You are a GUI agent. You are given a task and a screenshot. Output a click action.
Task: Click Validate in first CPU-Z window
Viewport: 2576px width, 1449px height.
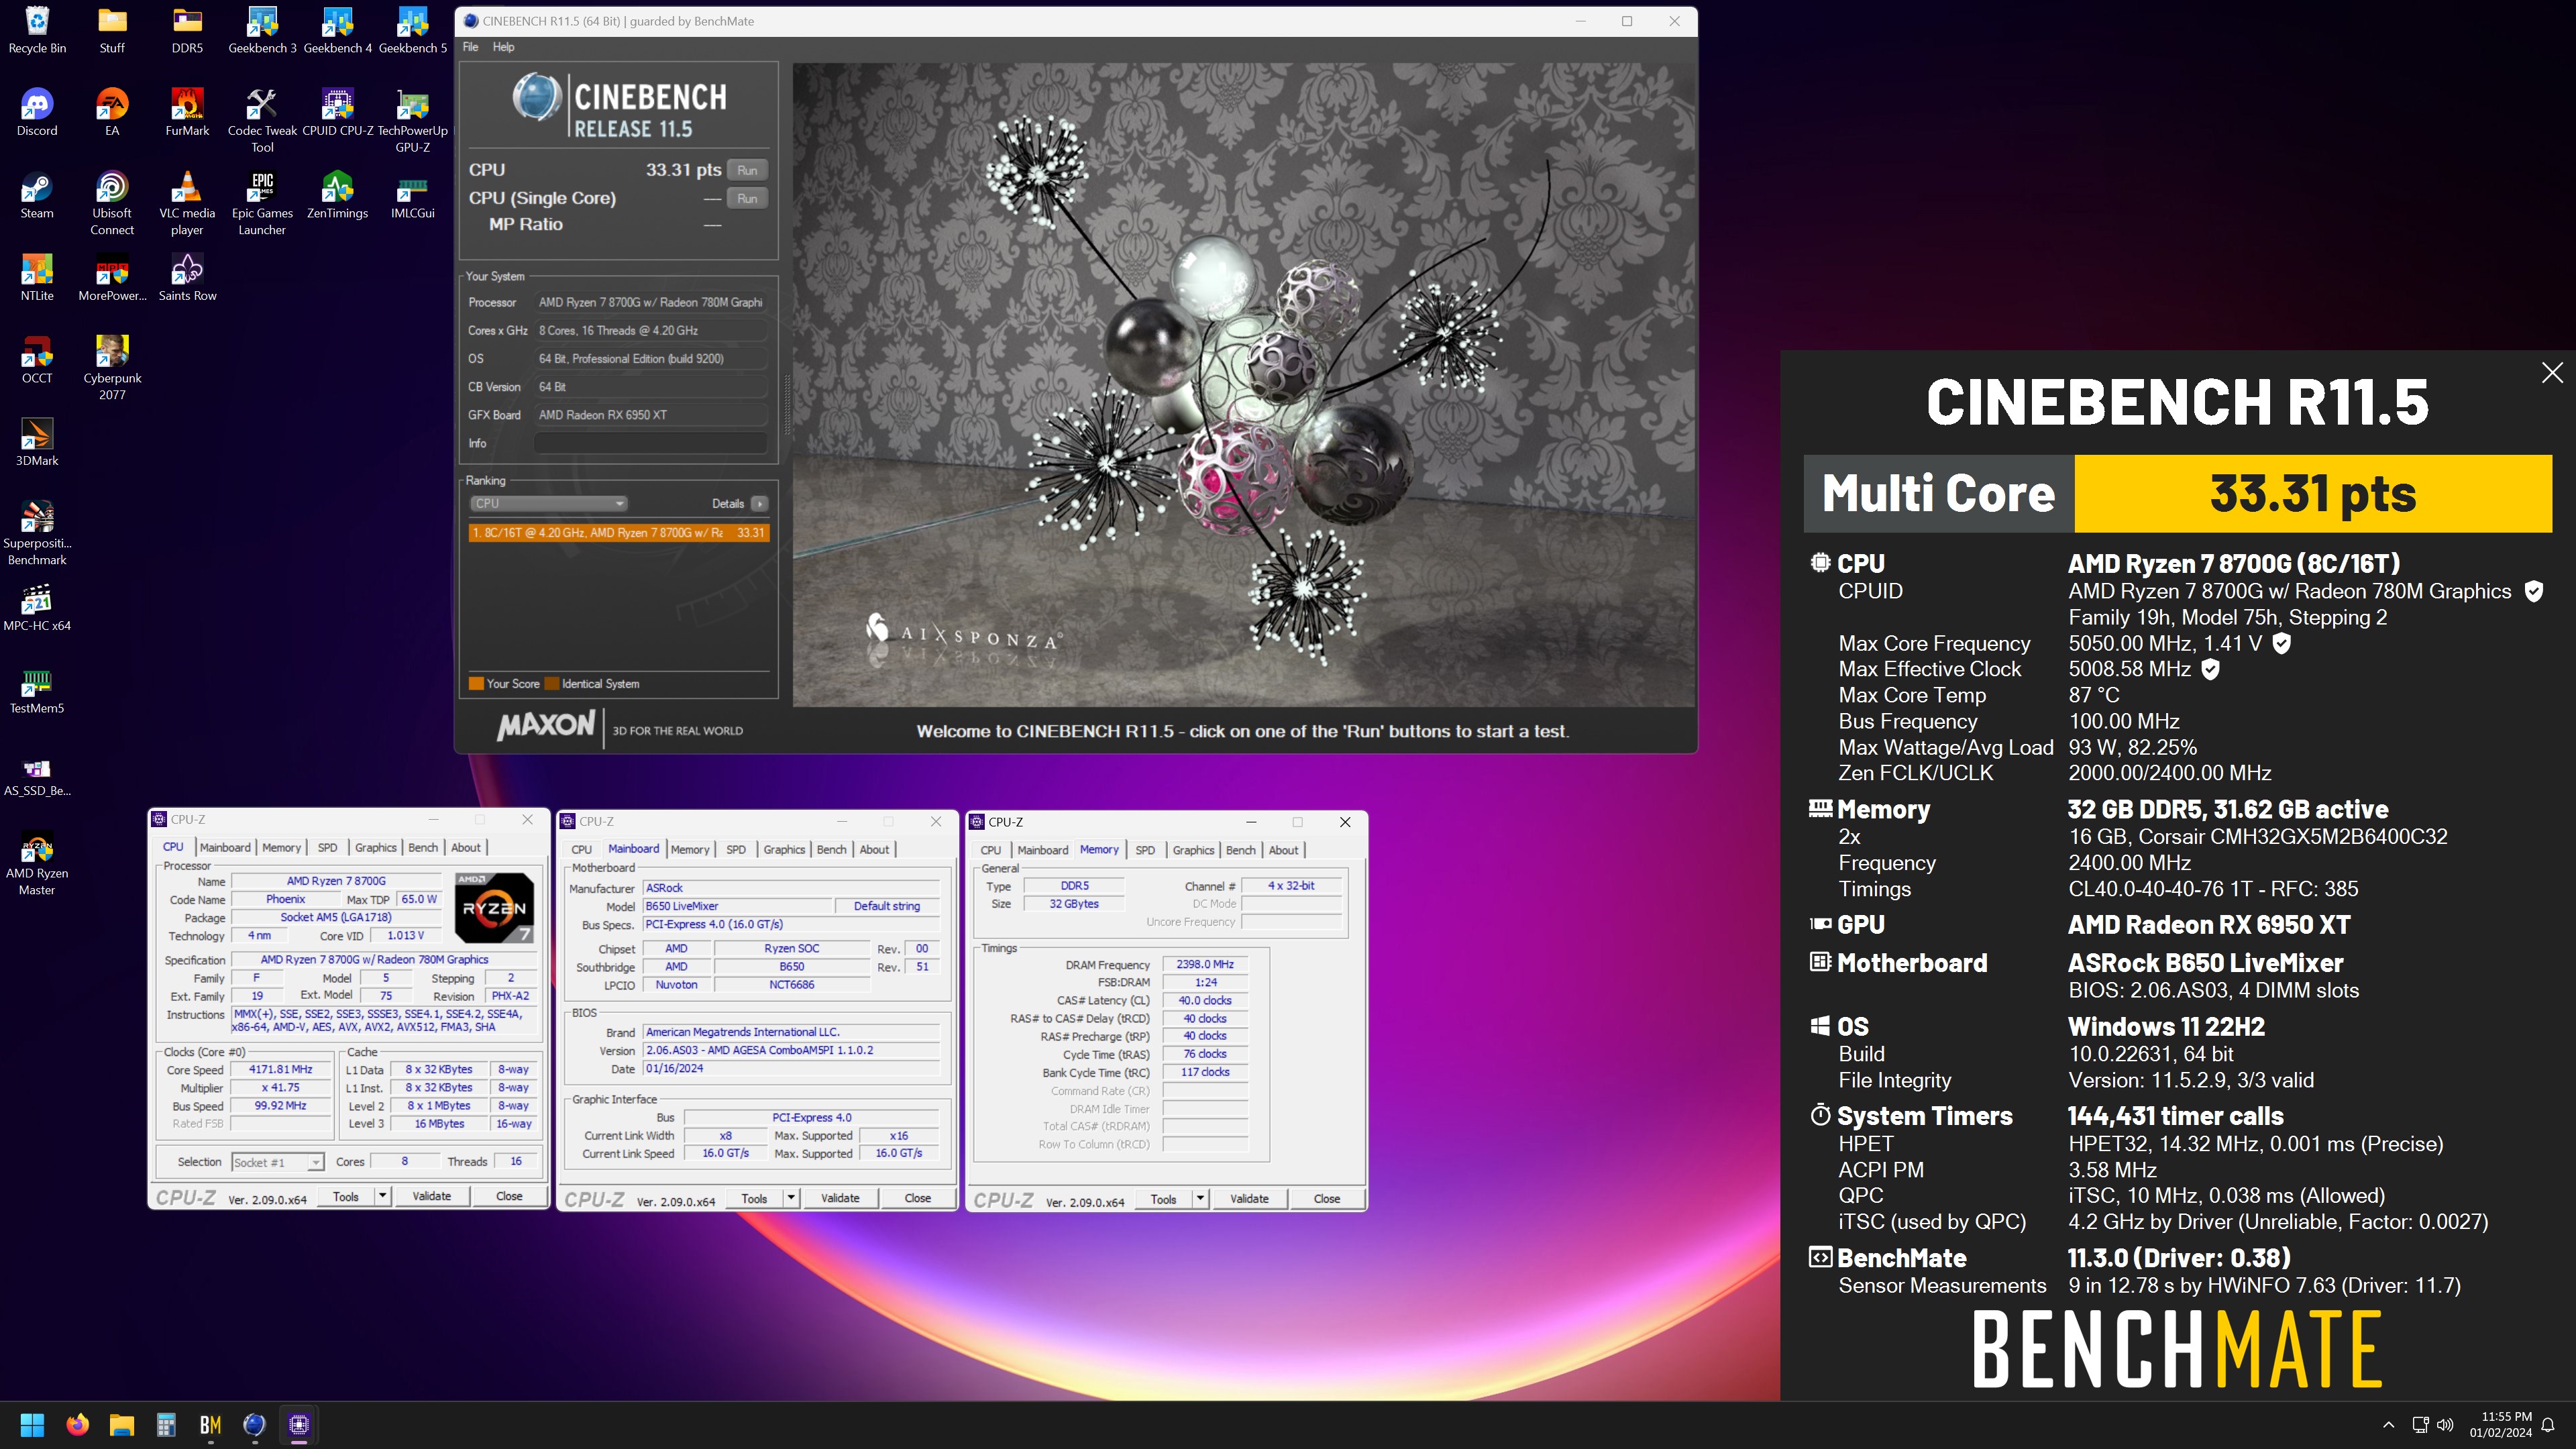432,1196
